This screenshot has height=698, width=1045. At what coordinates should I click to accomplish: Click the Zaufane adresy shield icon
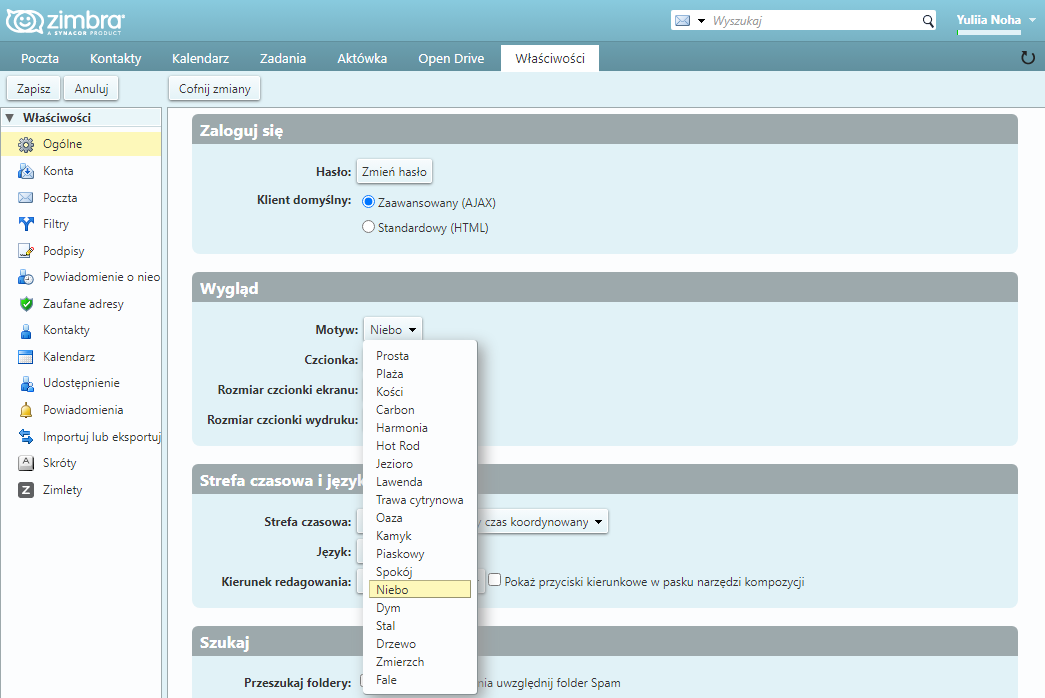tap(26, 304)
